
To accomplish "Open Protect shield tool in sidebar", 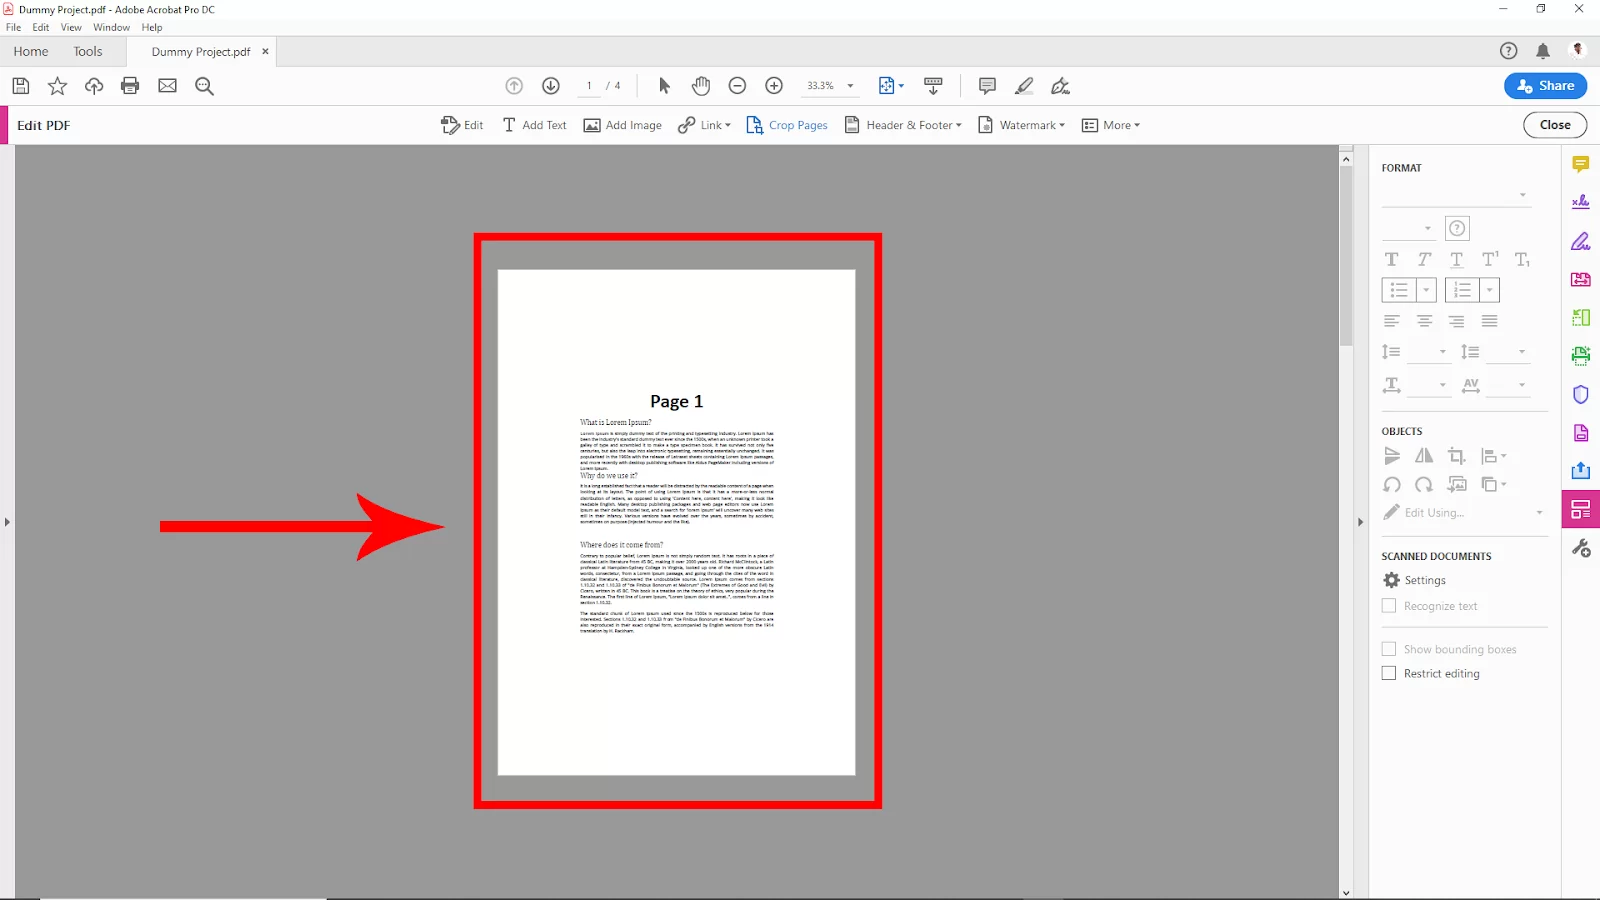I will tap(1581, 394).
